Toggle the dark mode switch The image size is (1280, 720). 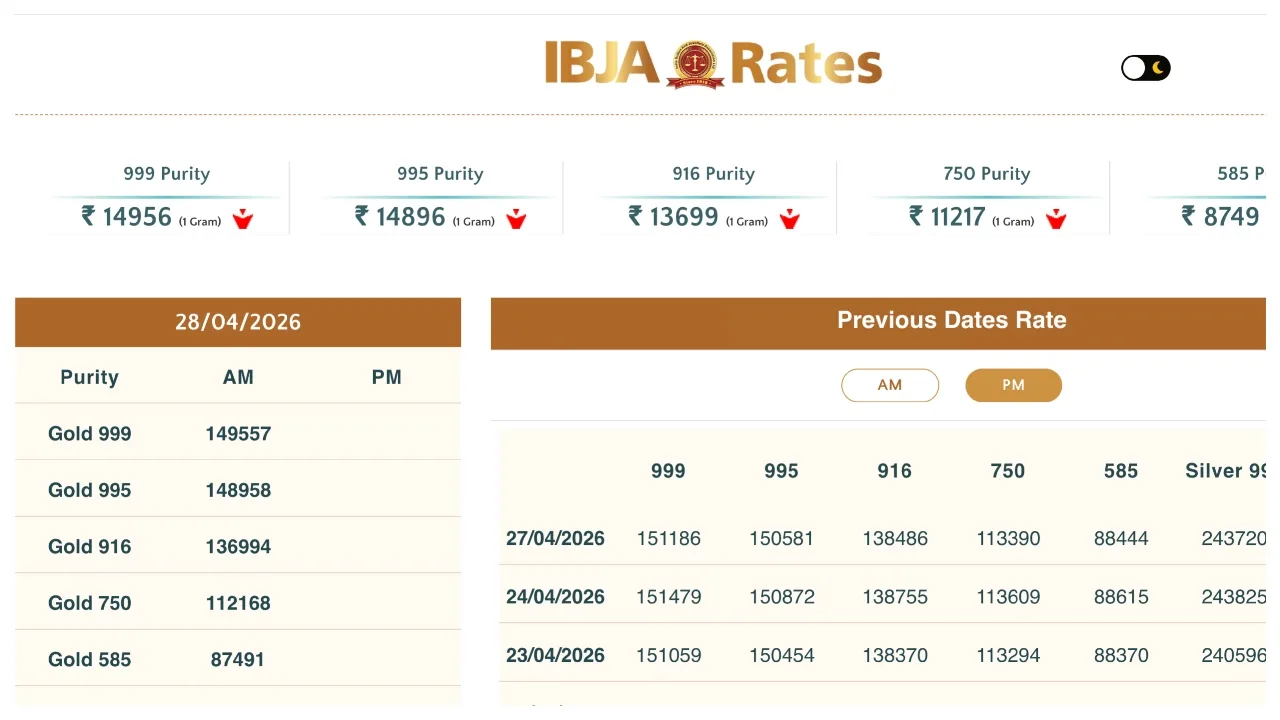click(1146, 68)
